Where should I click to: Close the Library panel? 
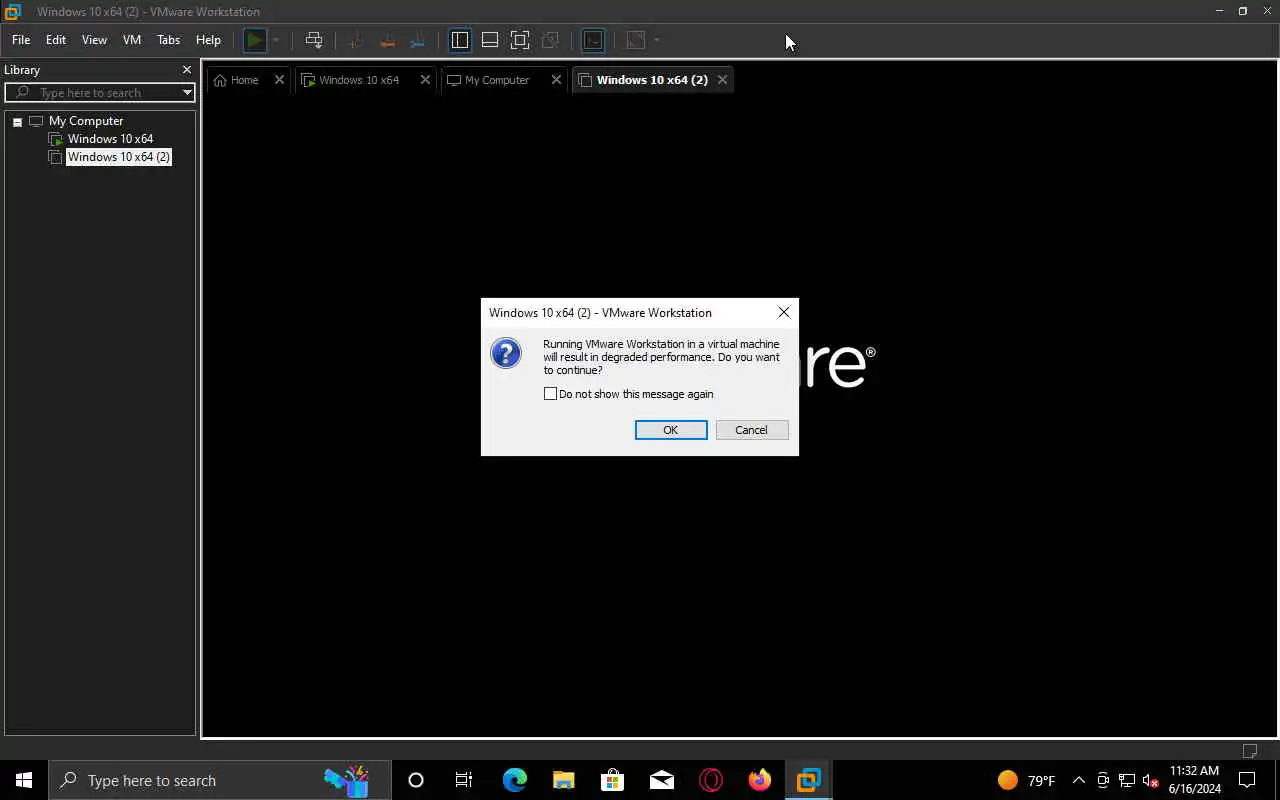pyautogui.click(x=187, y=70)
